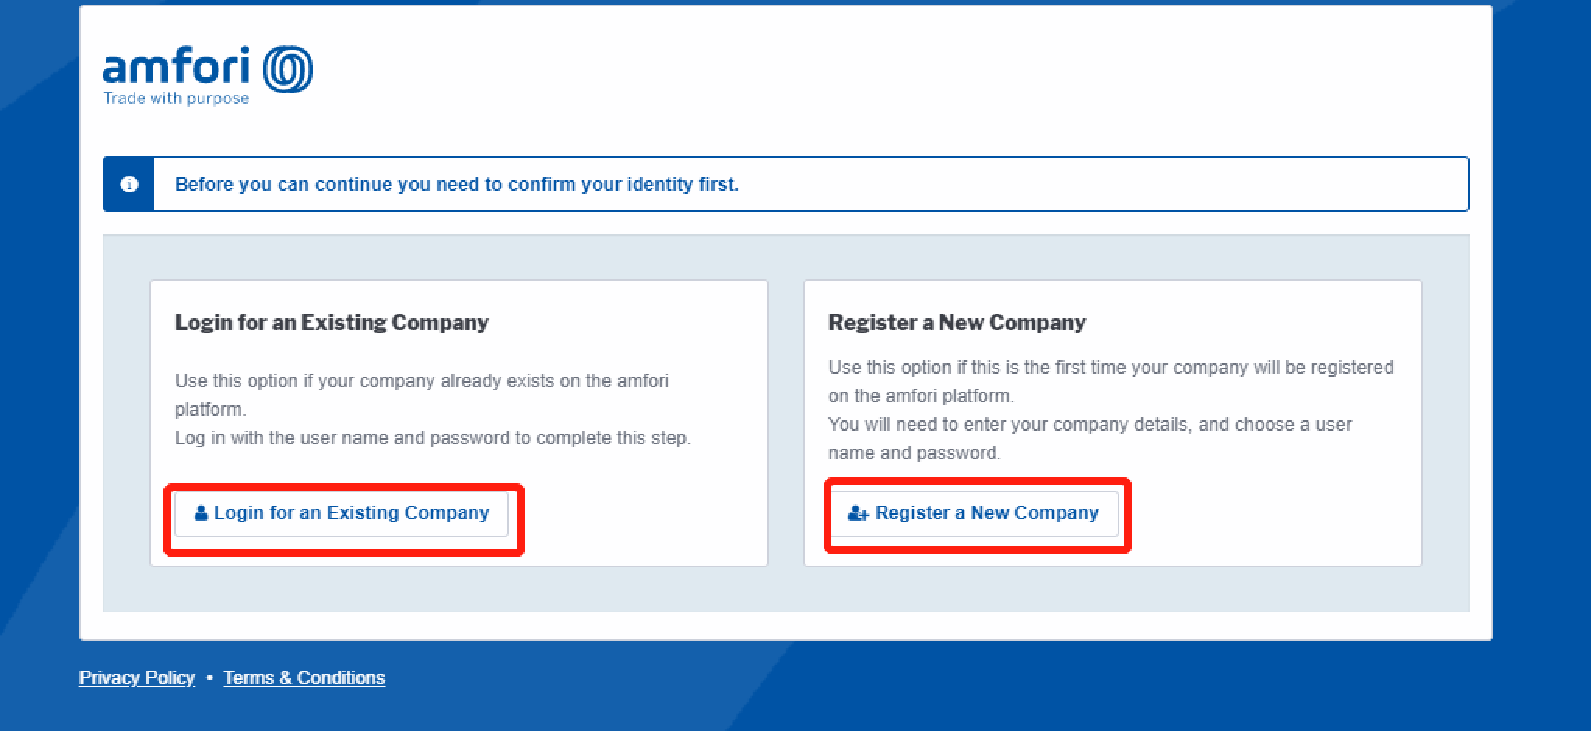Click the 'enter your company details' sentence
The height and width of the screenshot is (731, 1591).
point(1090,438)
